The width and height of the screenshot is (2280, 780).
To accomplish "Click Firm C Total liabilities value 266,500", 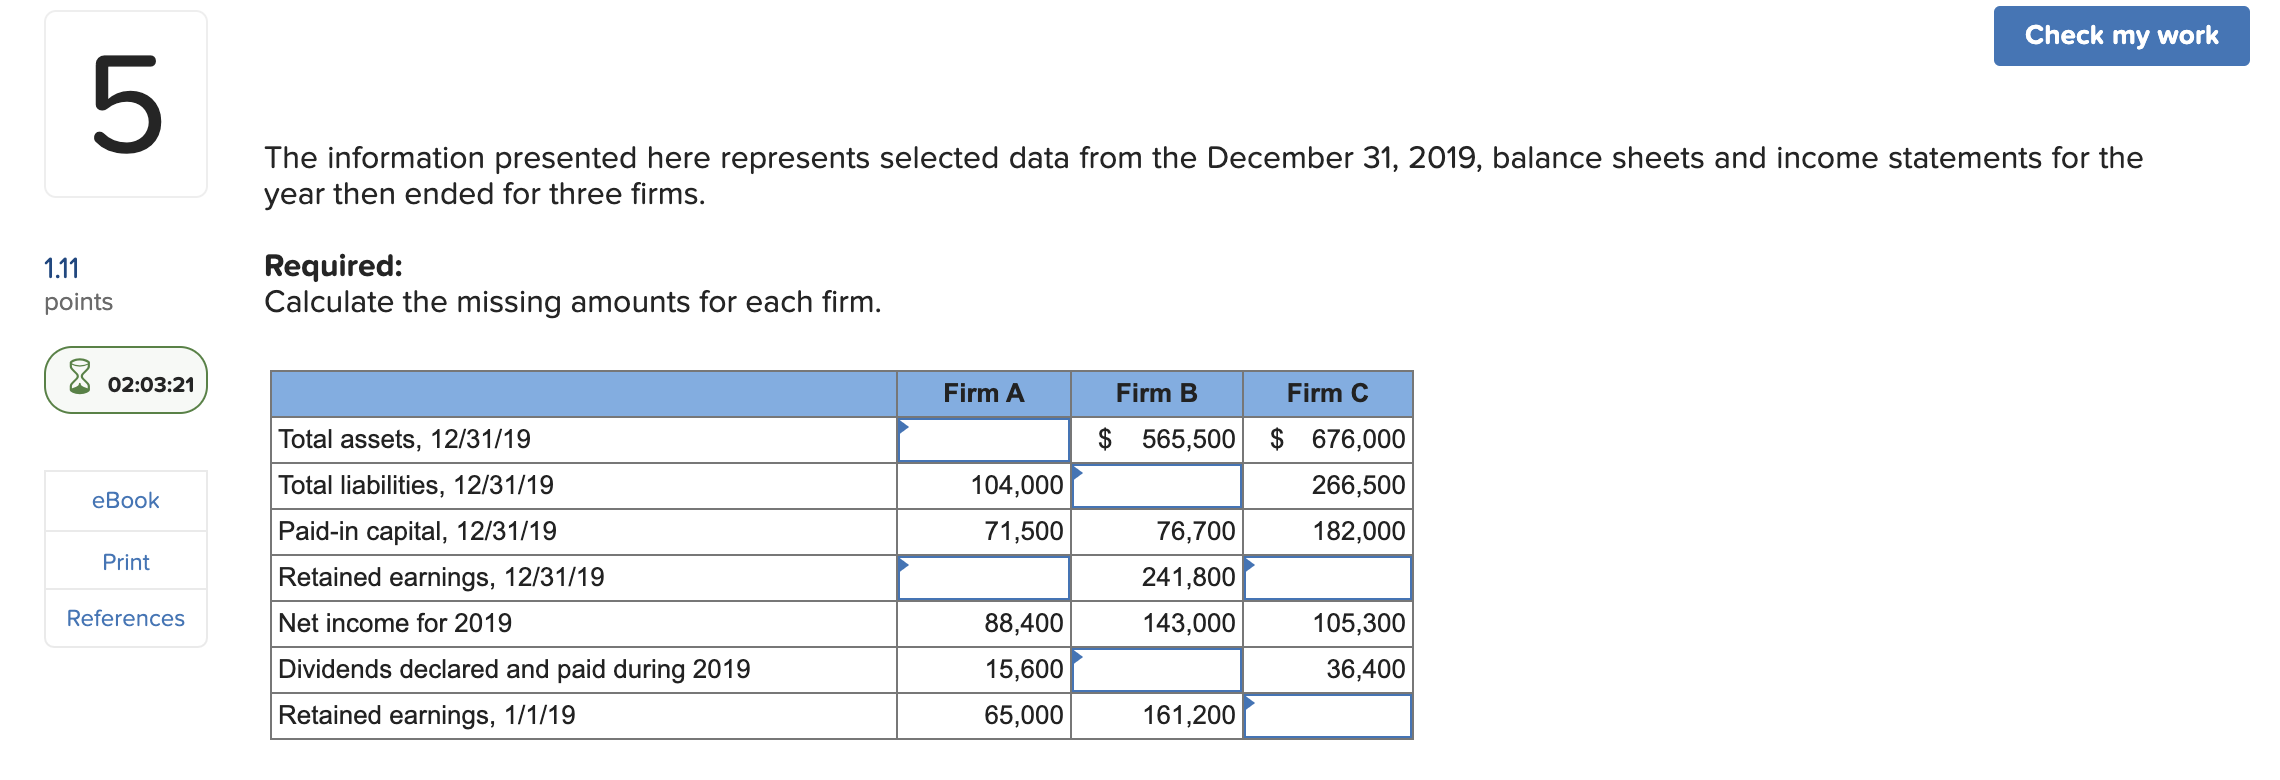I will coord(1357,485).
